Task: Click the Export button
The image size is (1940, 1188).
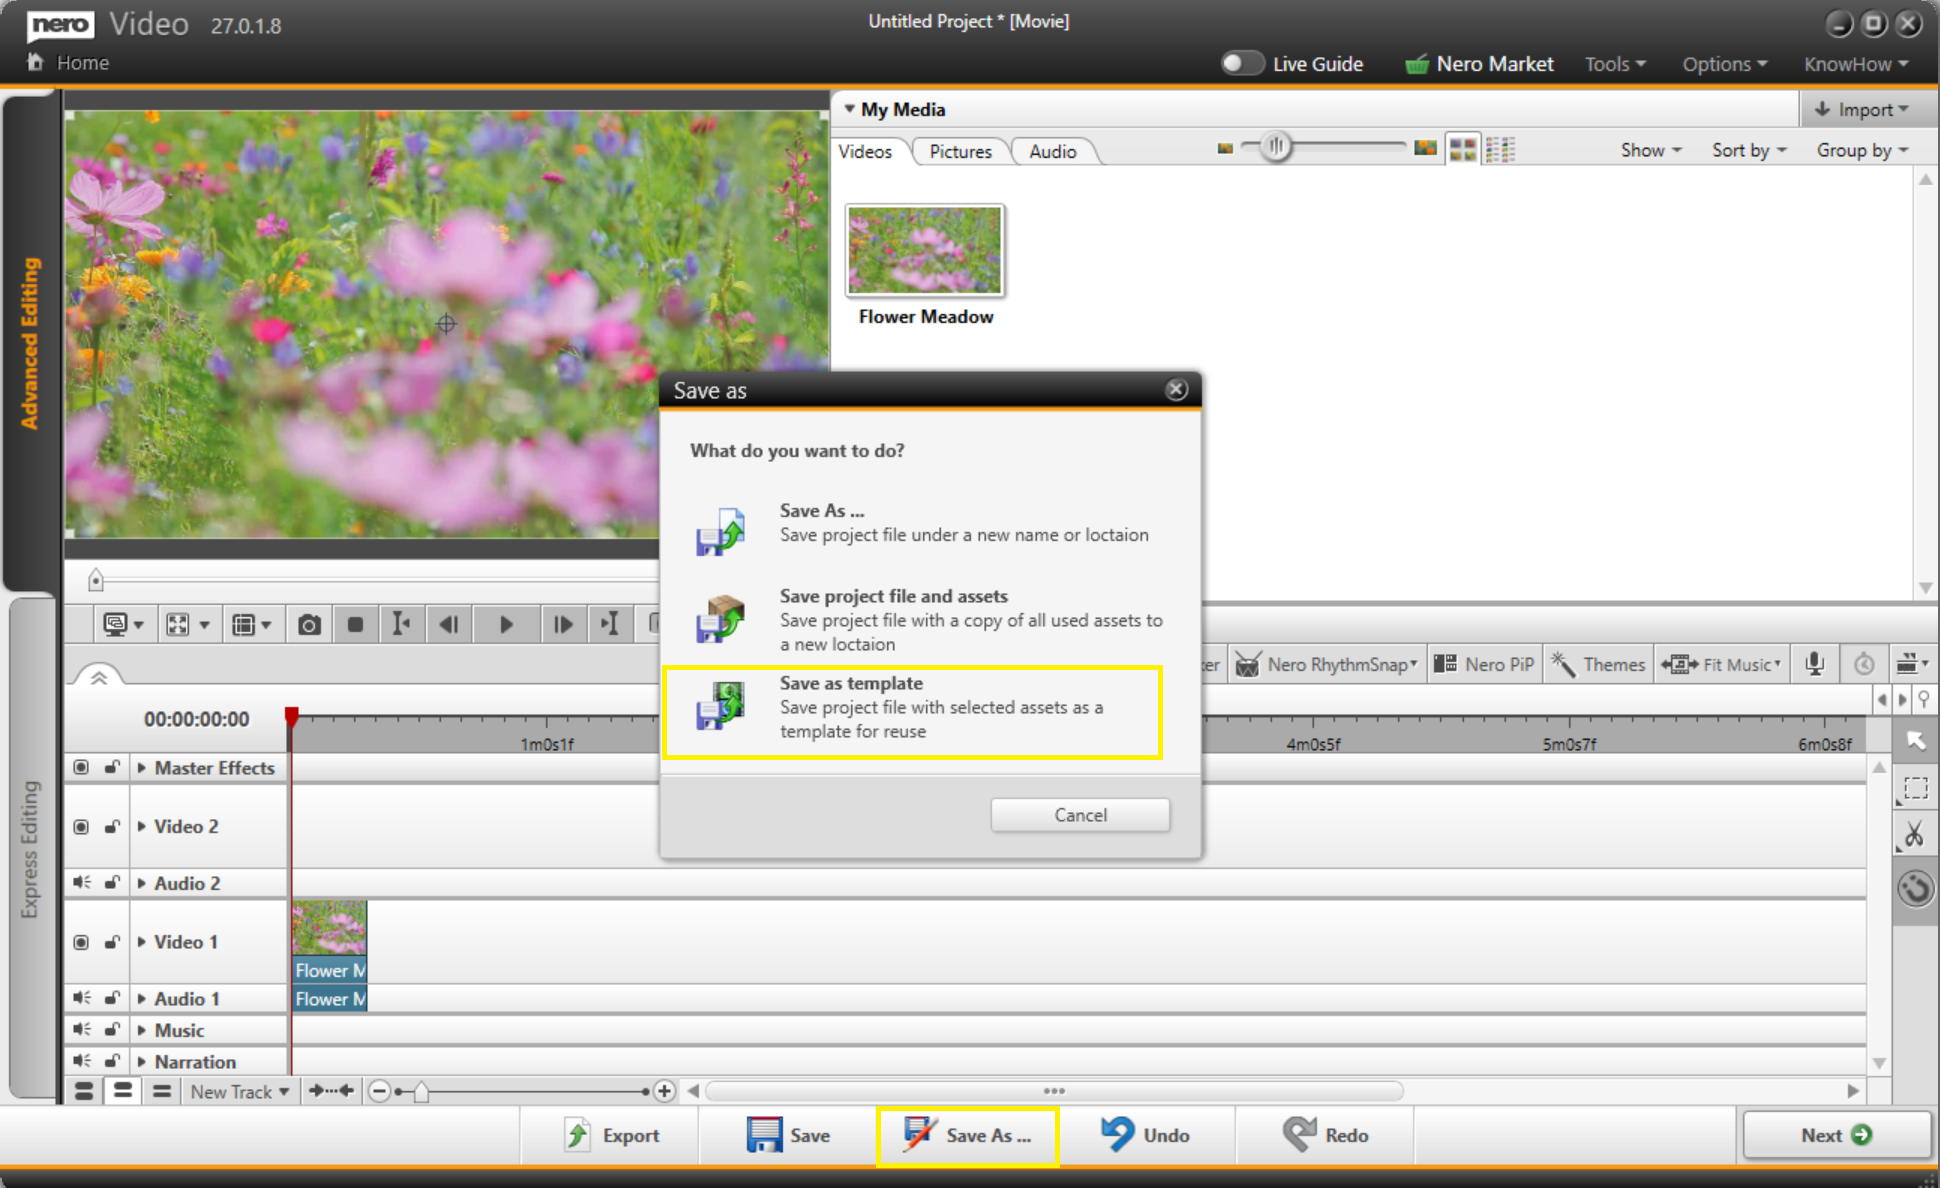Action: 611,1135
